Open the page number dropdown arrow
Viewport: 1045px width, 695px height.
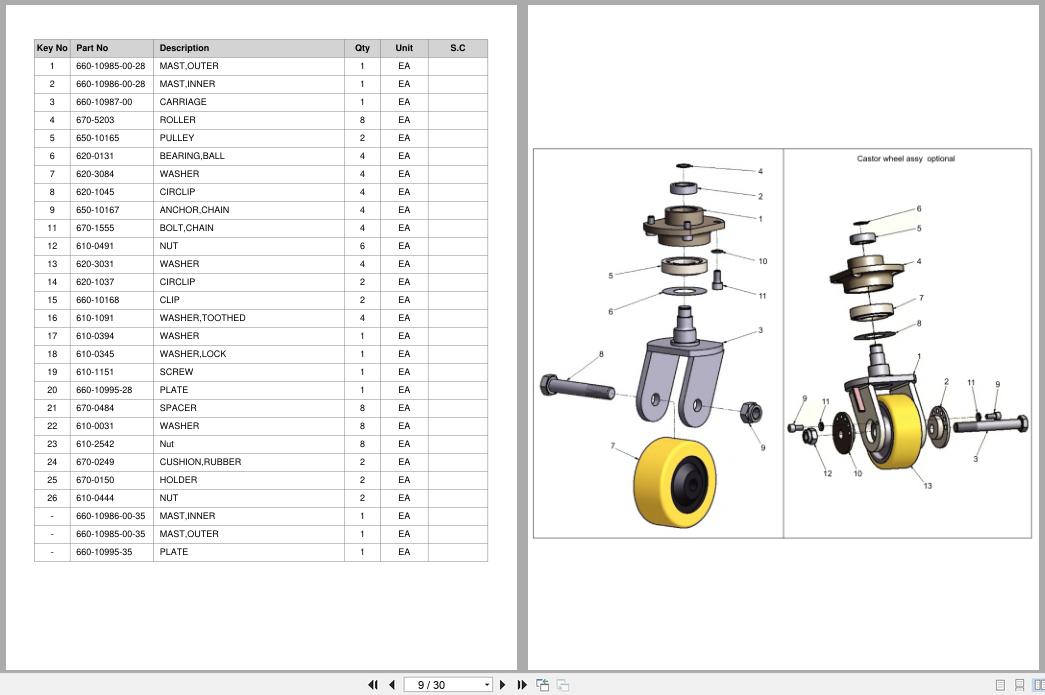[487, 685]
